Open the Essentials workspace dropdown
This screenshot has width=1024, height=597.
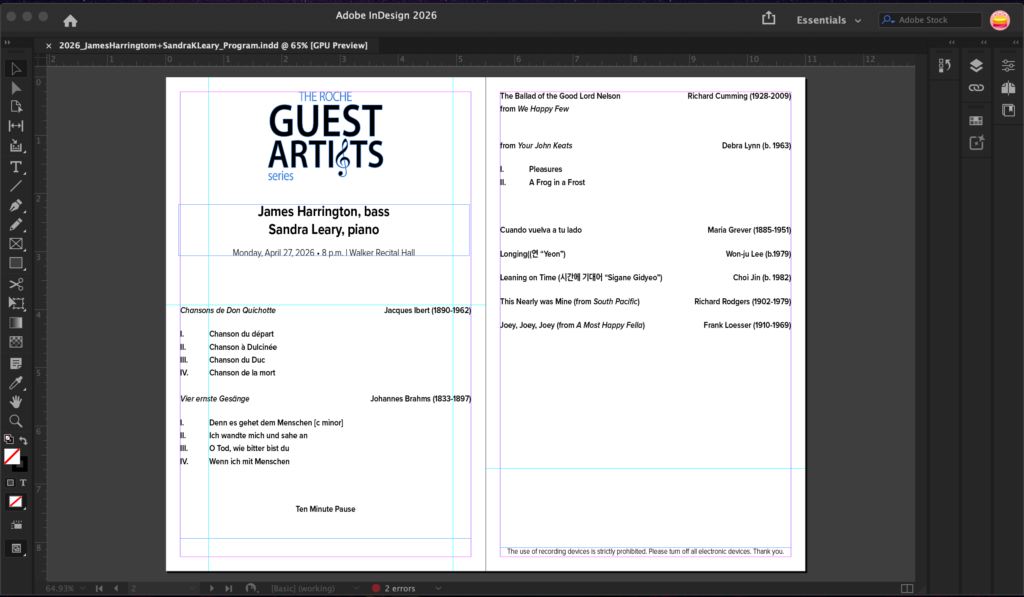(x=829, y=20)
